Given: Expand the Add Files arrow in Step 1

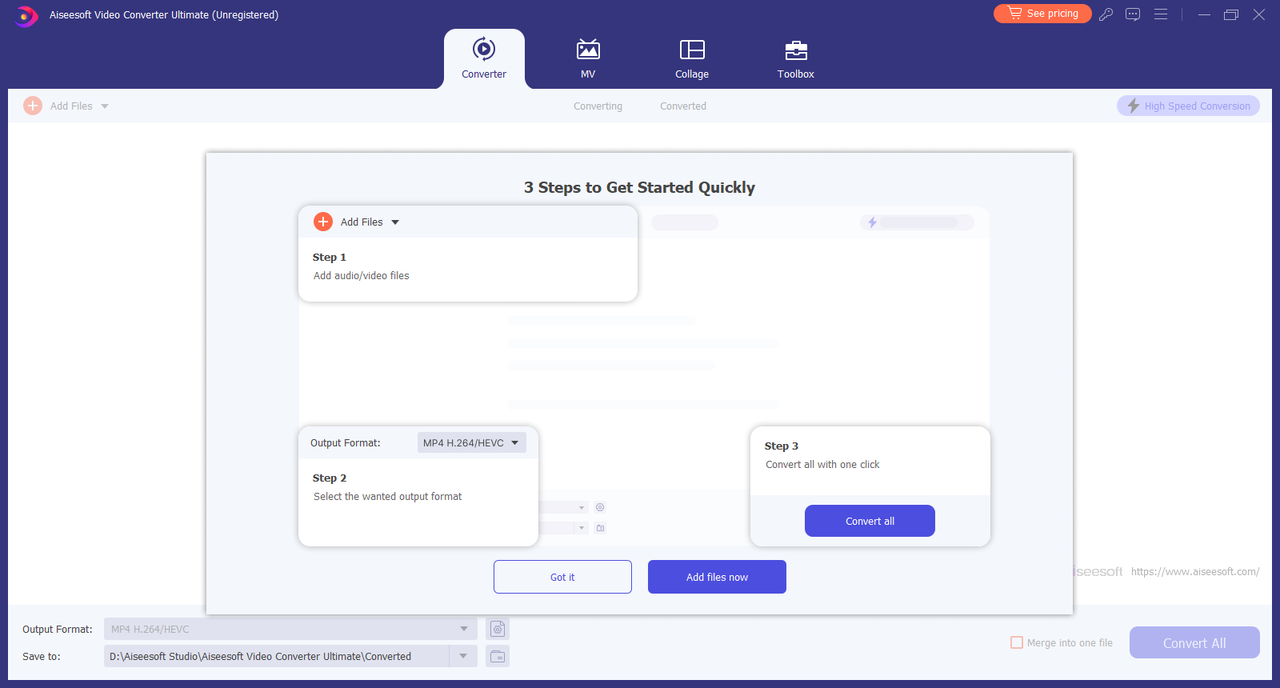Looking at the screenshot, I should pos(395,222).
